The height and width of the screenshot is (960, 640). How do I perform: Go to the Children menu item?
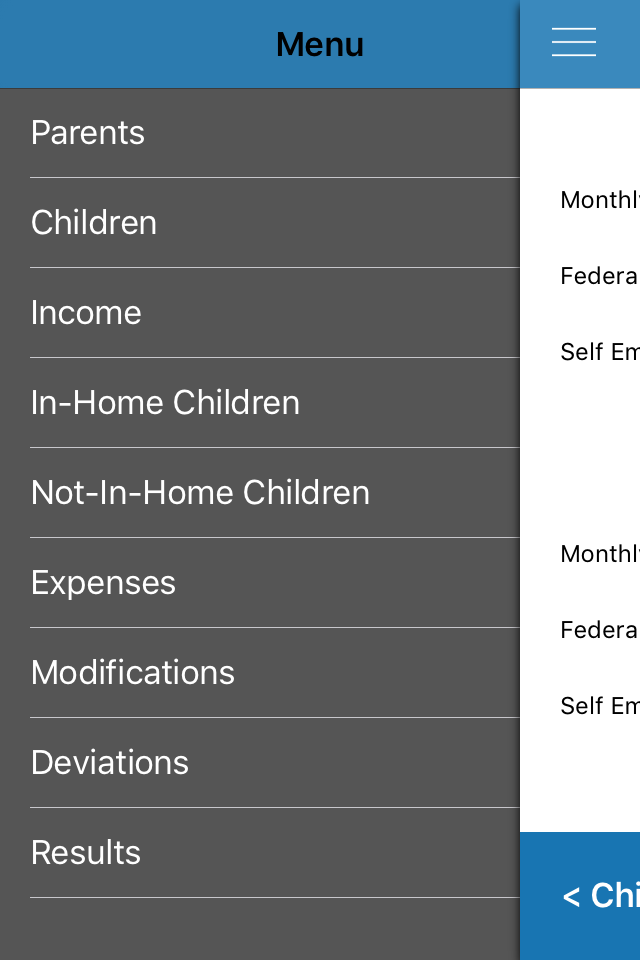point(260,223)
